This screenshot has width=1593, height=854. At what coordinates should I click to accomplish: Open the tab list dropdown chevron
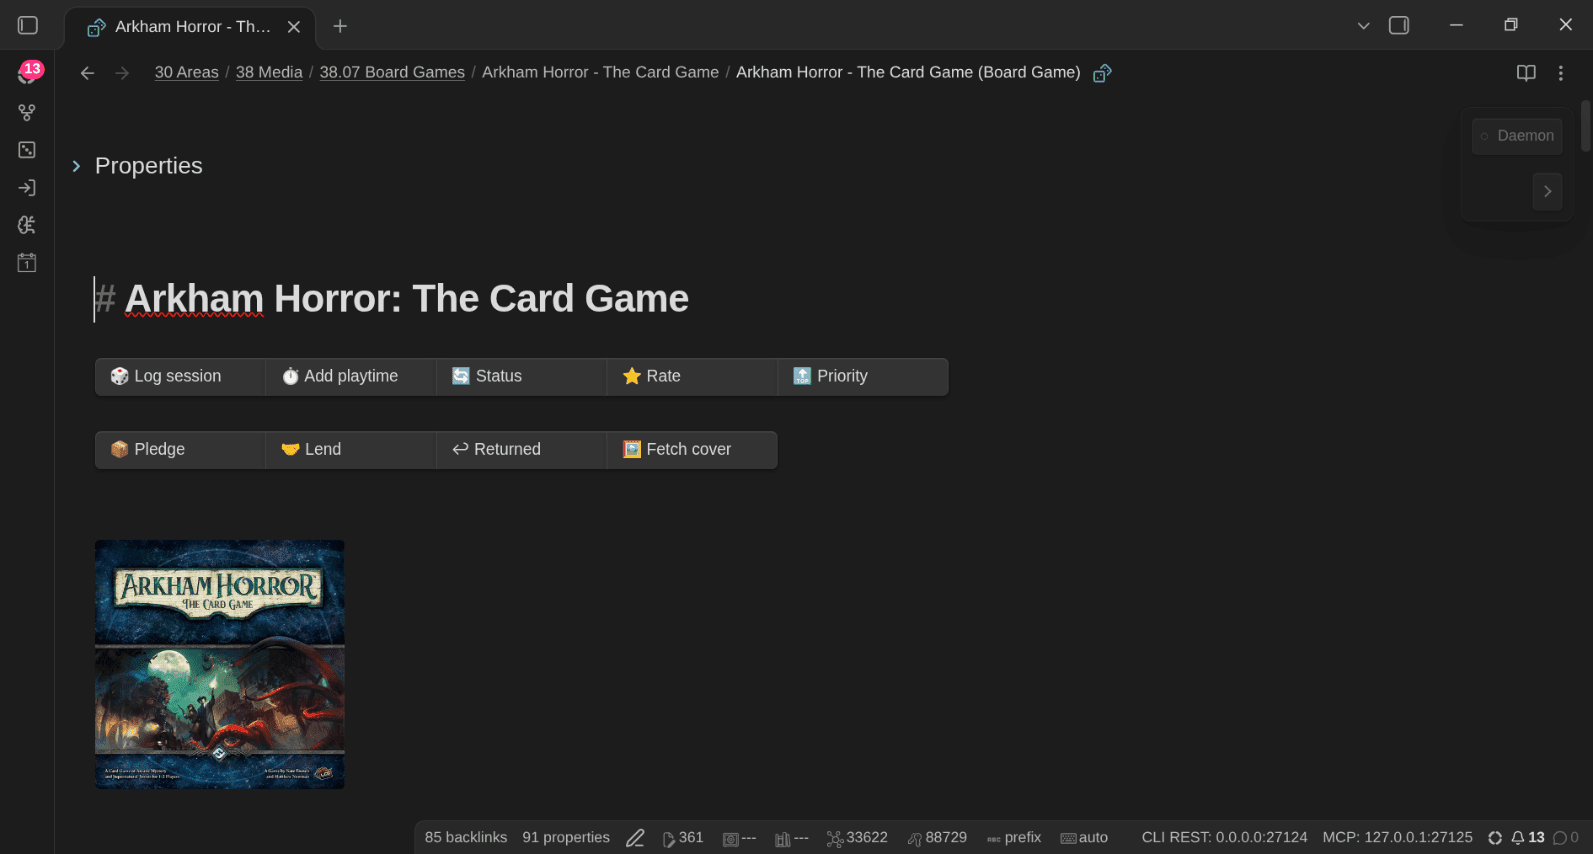click(x=1363, y=26)
